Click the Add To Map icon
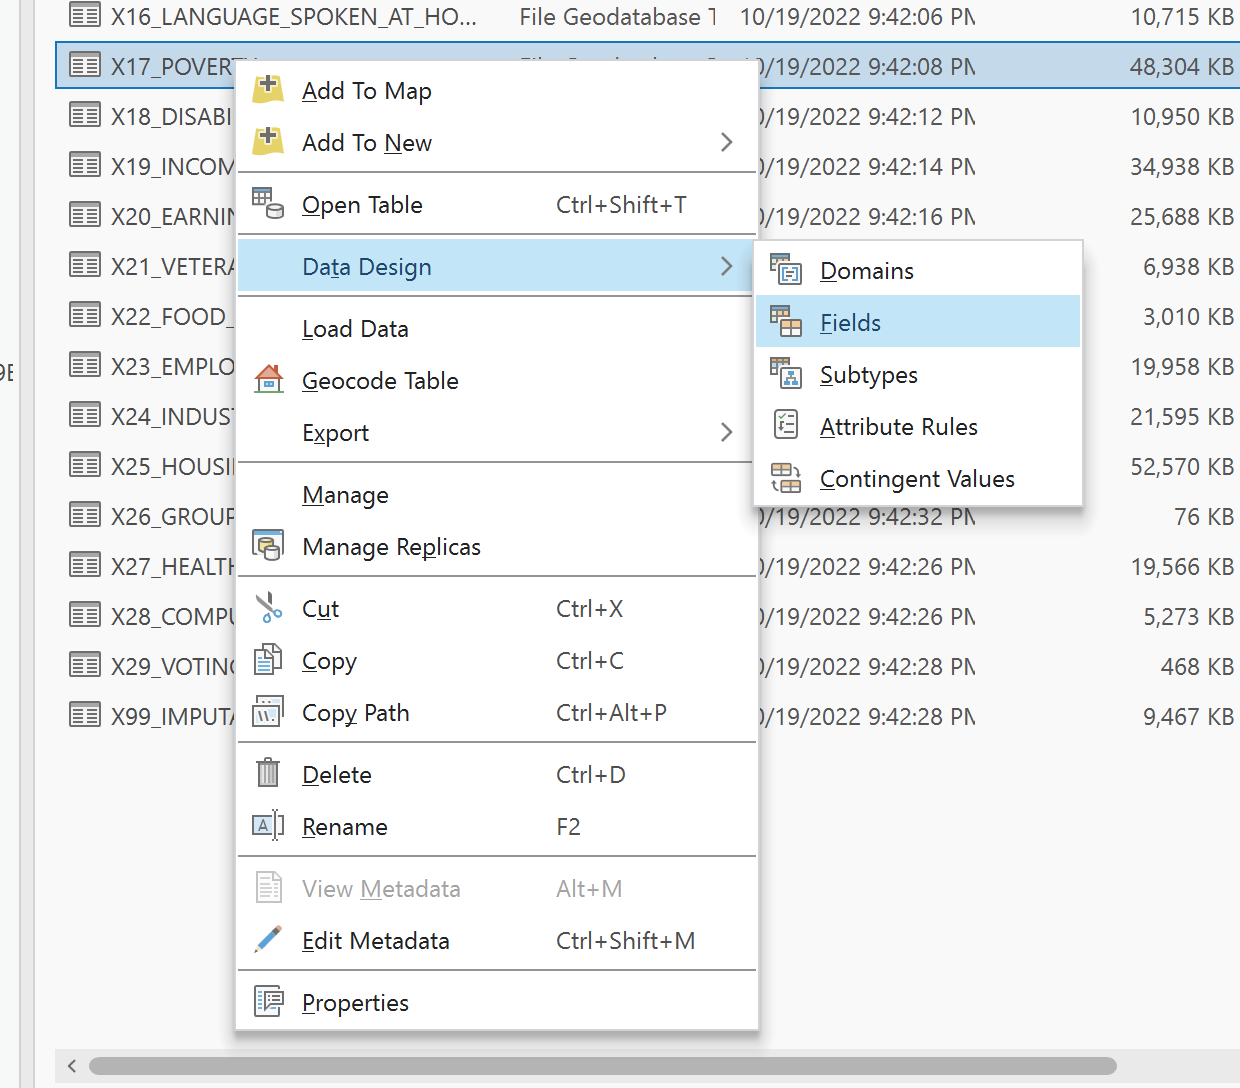1240x1088 pixels. click(x=268, y=90)
